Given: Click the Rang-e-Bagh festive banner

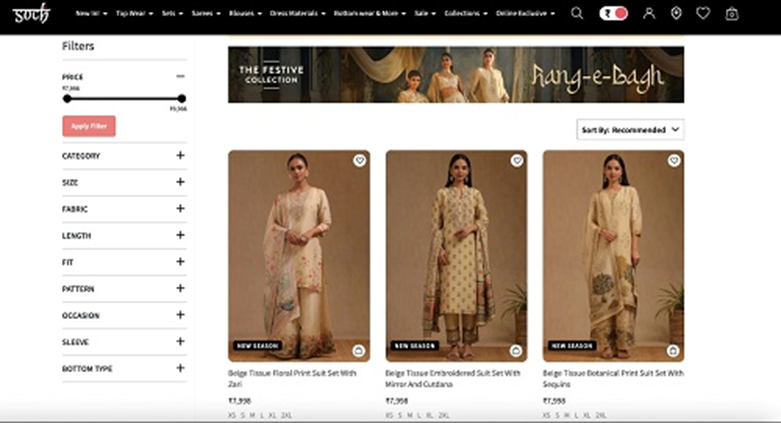Looking at the screenshot, I should click(x=456, y=75).
